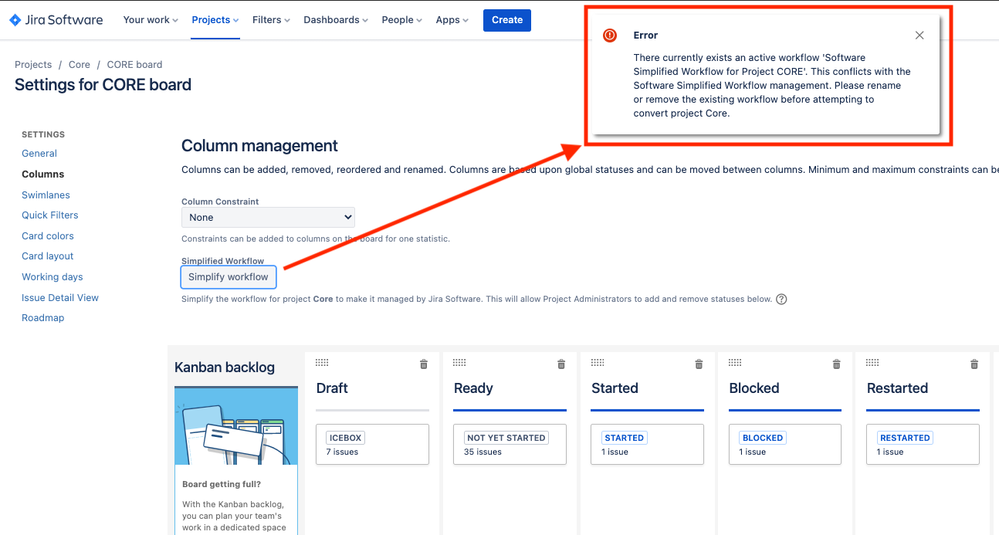Open the Your work menu
This screenshot has width=999, height=535.
(150, 20)
